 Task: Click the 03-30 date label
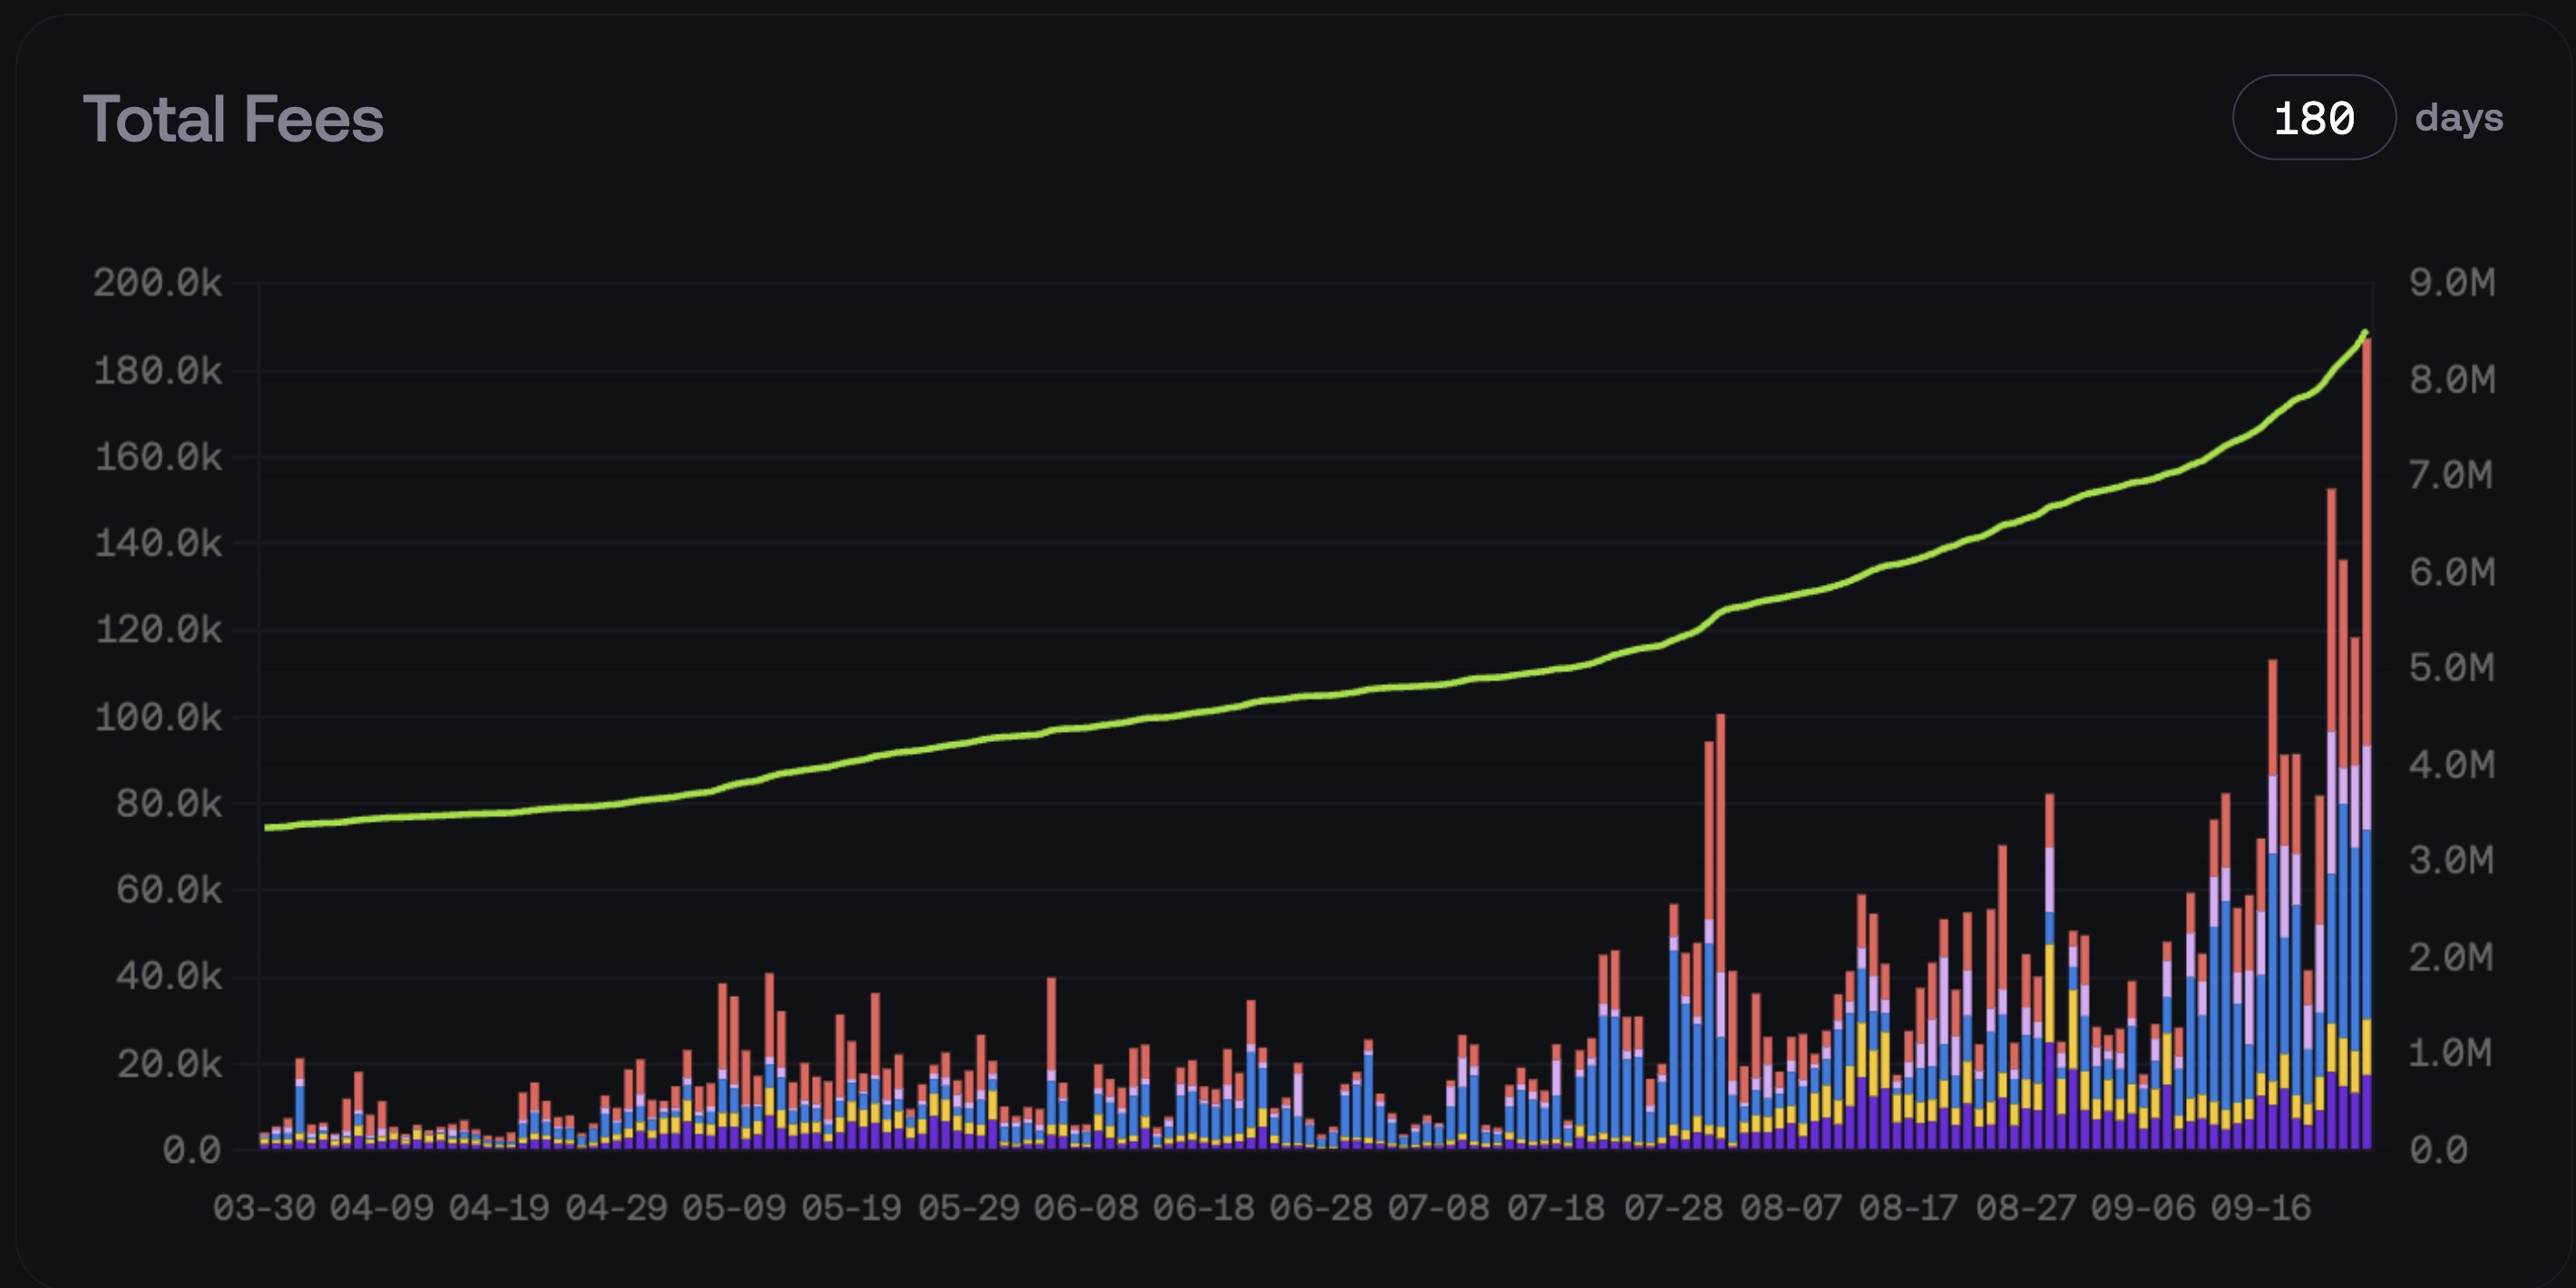click(264, 1208)
